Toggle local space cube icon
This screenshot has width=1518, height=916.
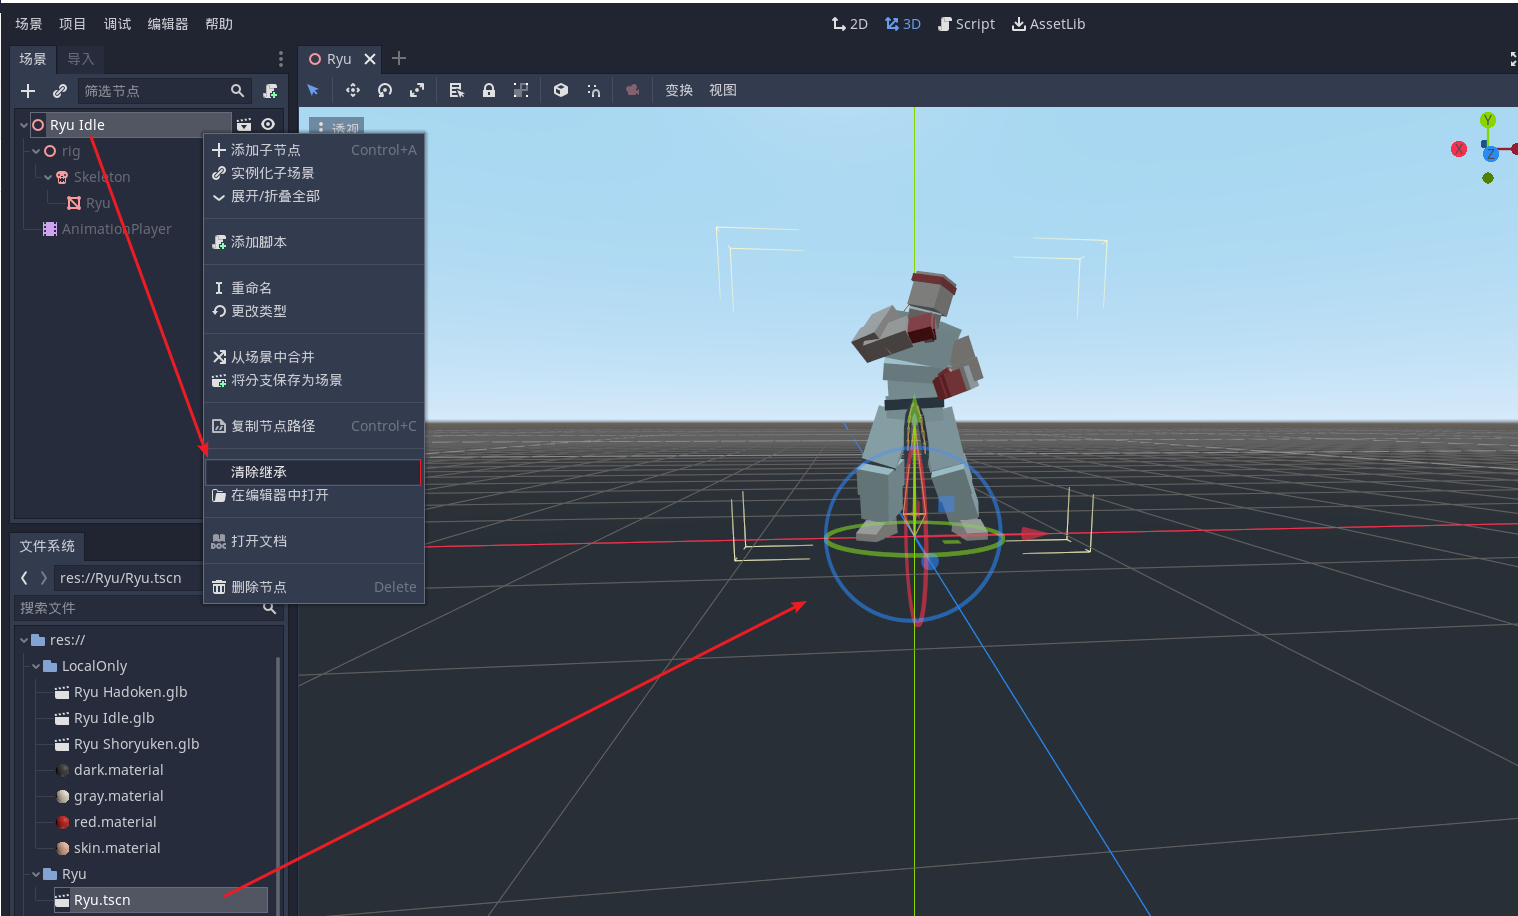pyautogui.click(x=561, y=90)
